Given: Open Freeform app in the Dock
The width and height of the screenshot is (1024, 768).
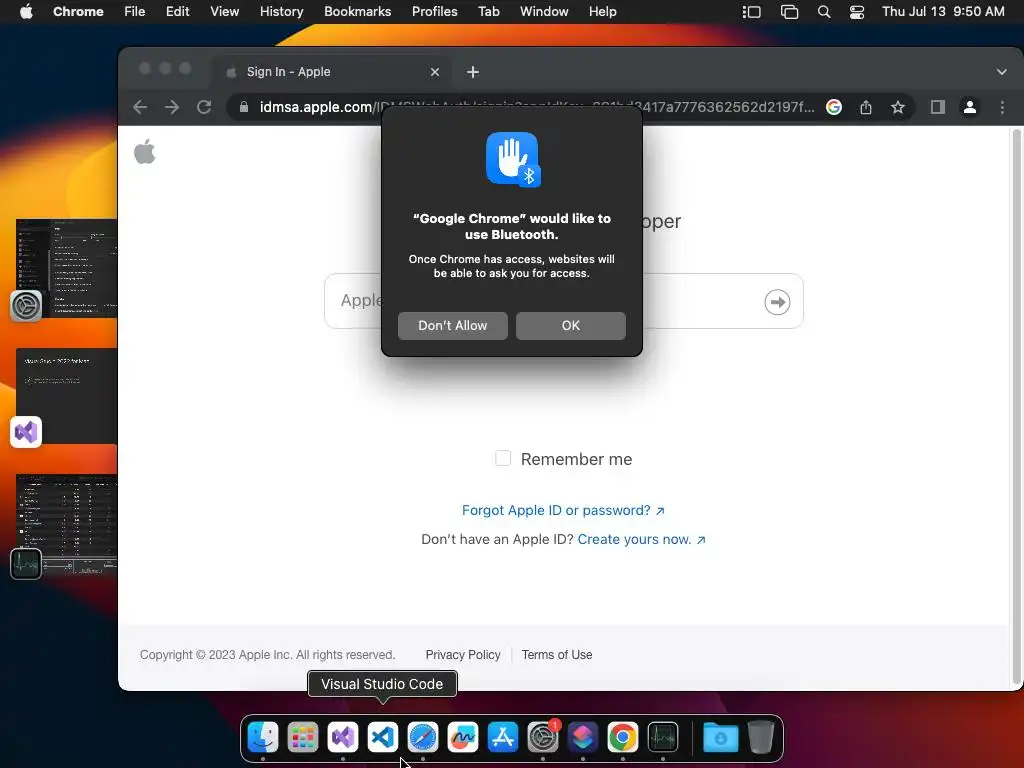Looking at the screenshot, I should pos(462,737).
